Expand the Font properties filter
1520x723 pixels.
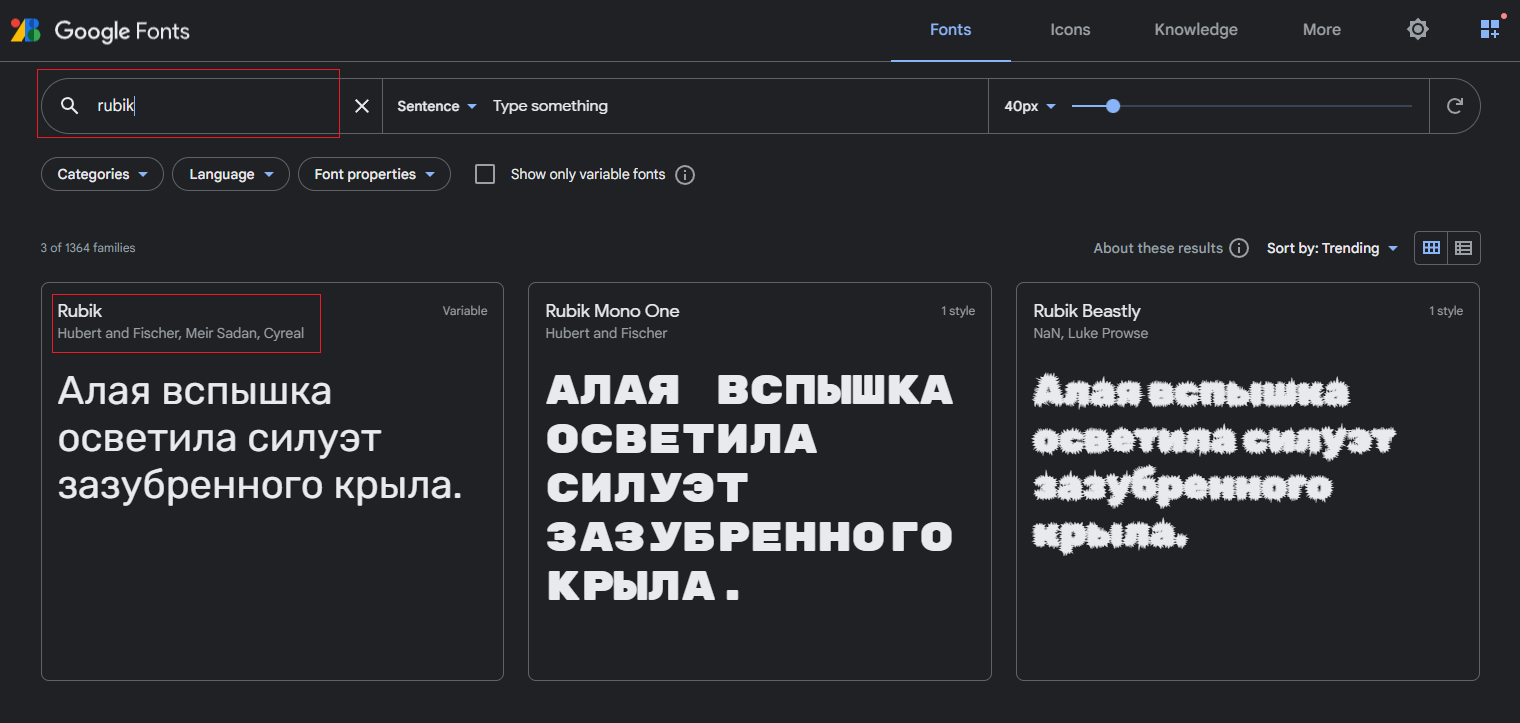click(x=374, y=174)
